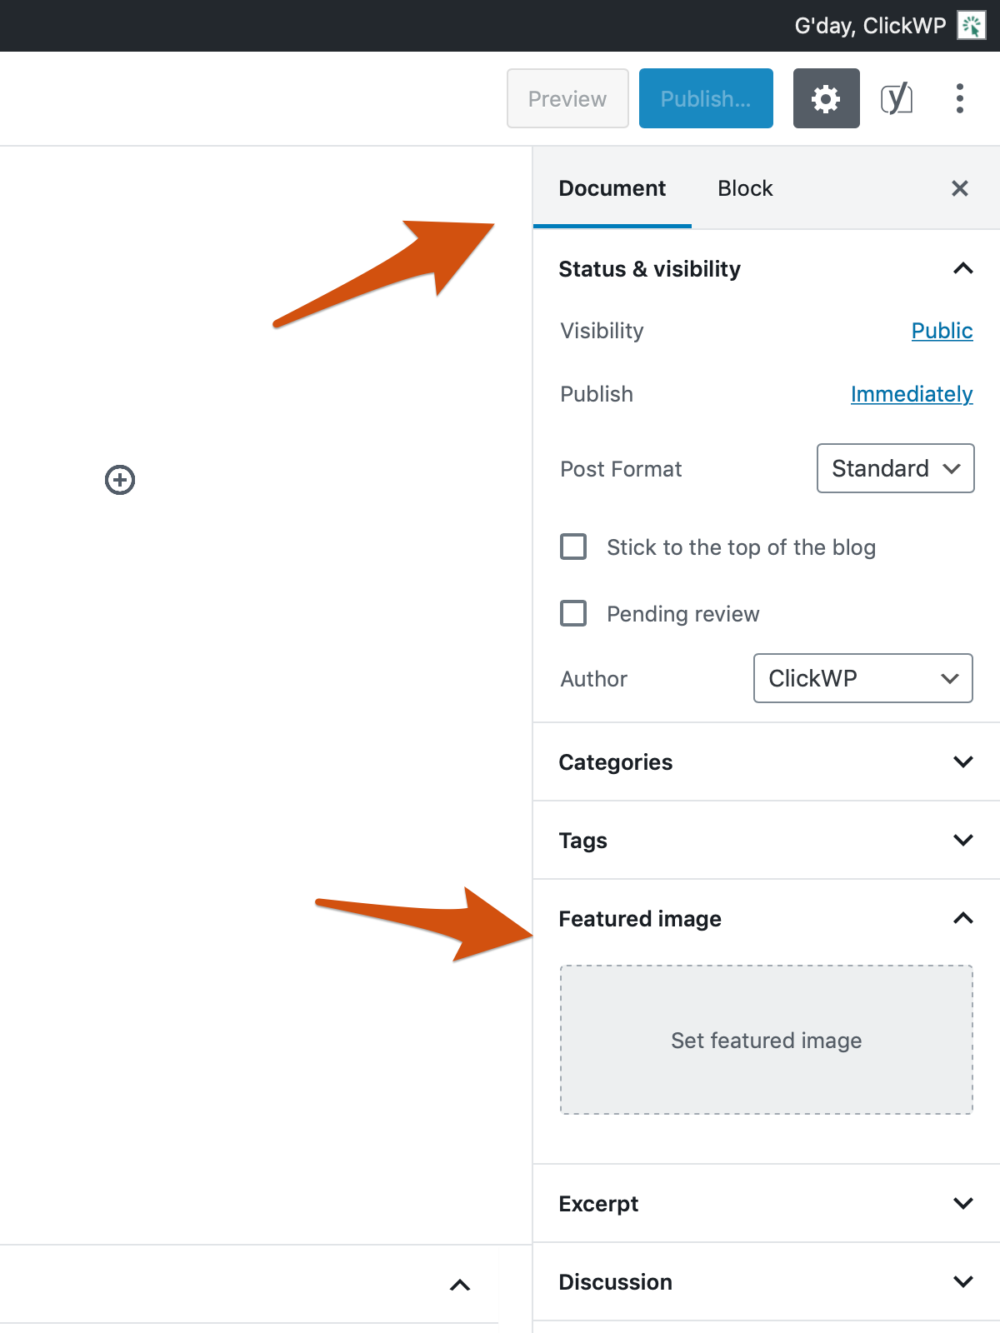The width and height of the screenshot is (1000, 1333).
Task: Close the settings sidebar with X
Action: tap(960, 188)
